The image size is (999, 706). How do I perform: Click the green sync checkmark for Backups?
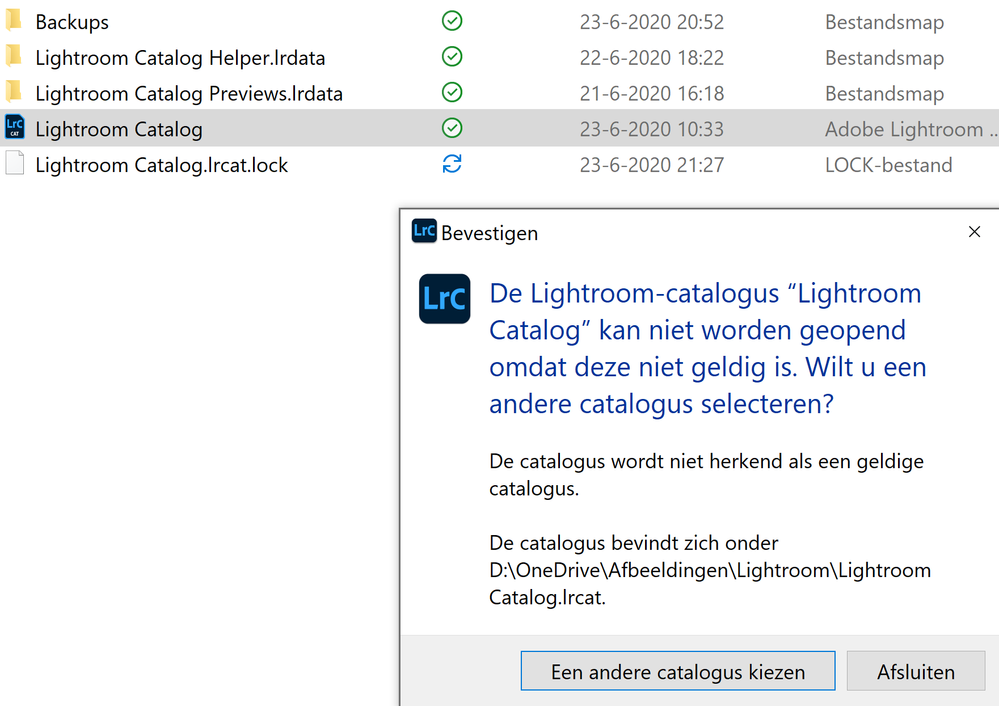[452, 21]
